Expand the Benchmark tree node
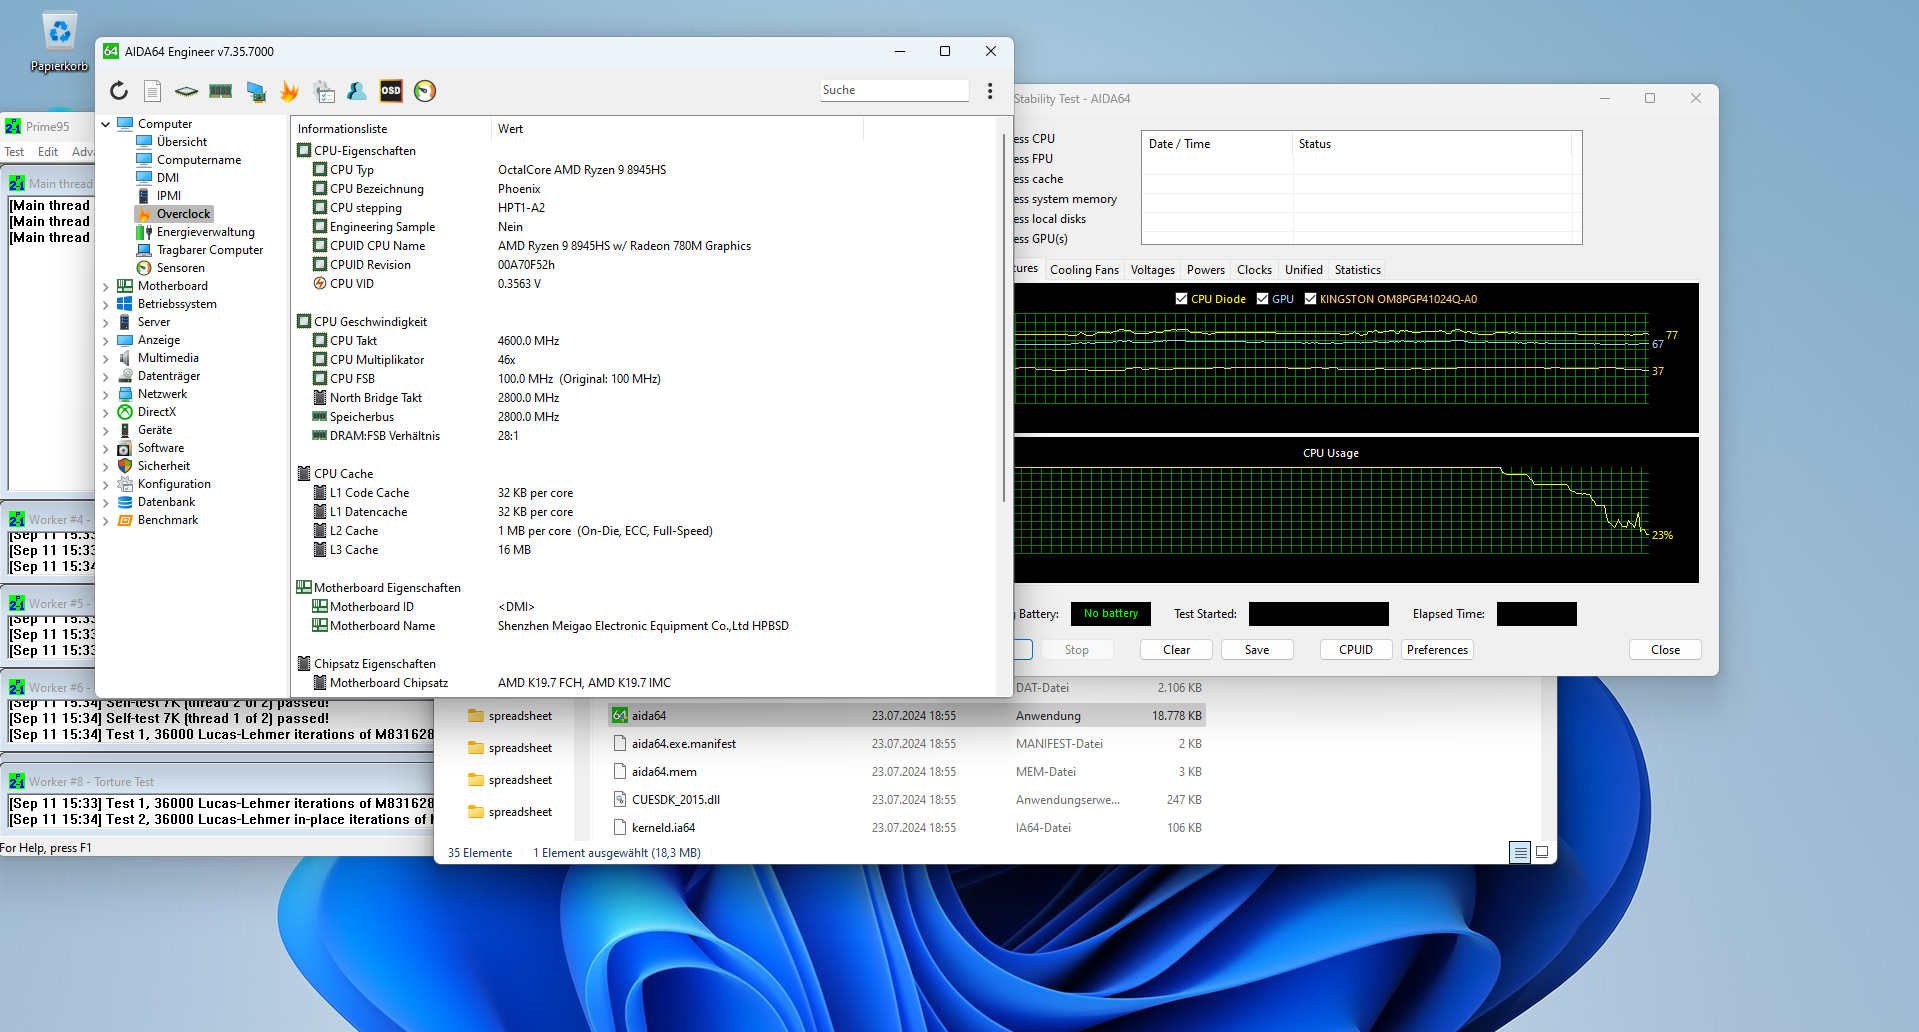The image size is (1919, 1032). click(106, 521)
